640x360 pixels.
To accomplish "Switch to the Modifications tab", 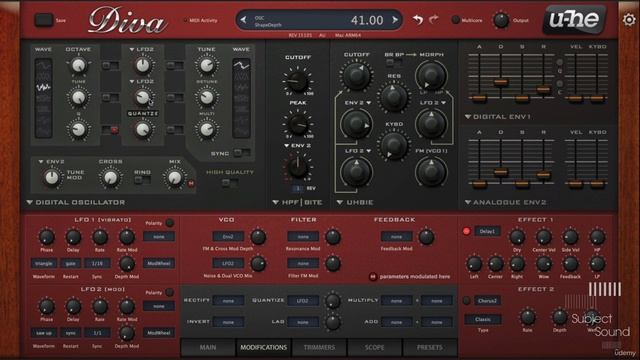I will pos(264,347).
